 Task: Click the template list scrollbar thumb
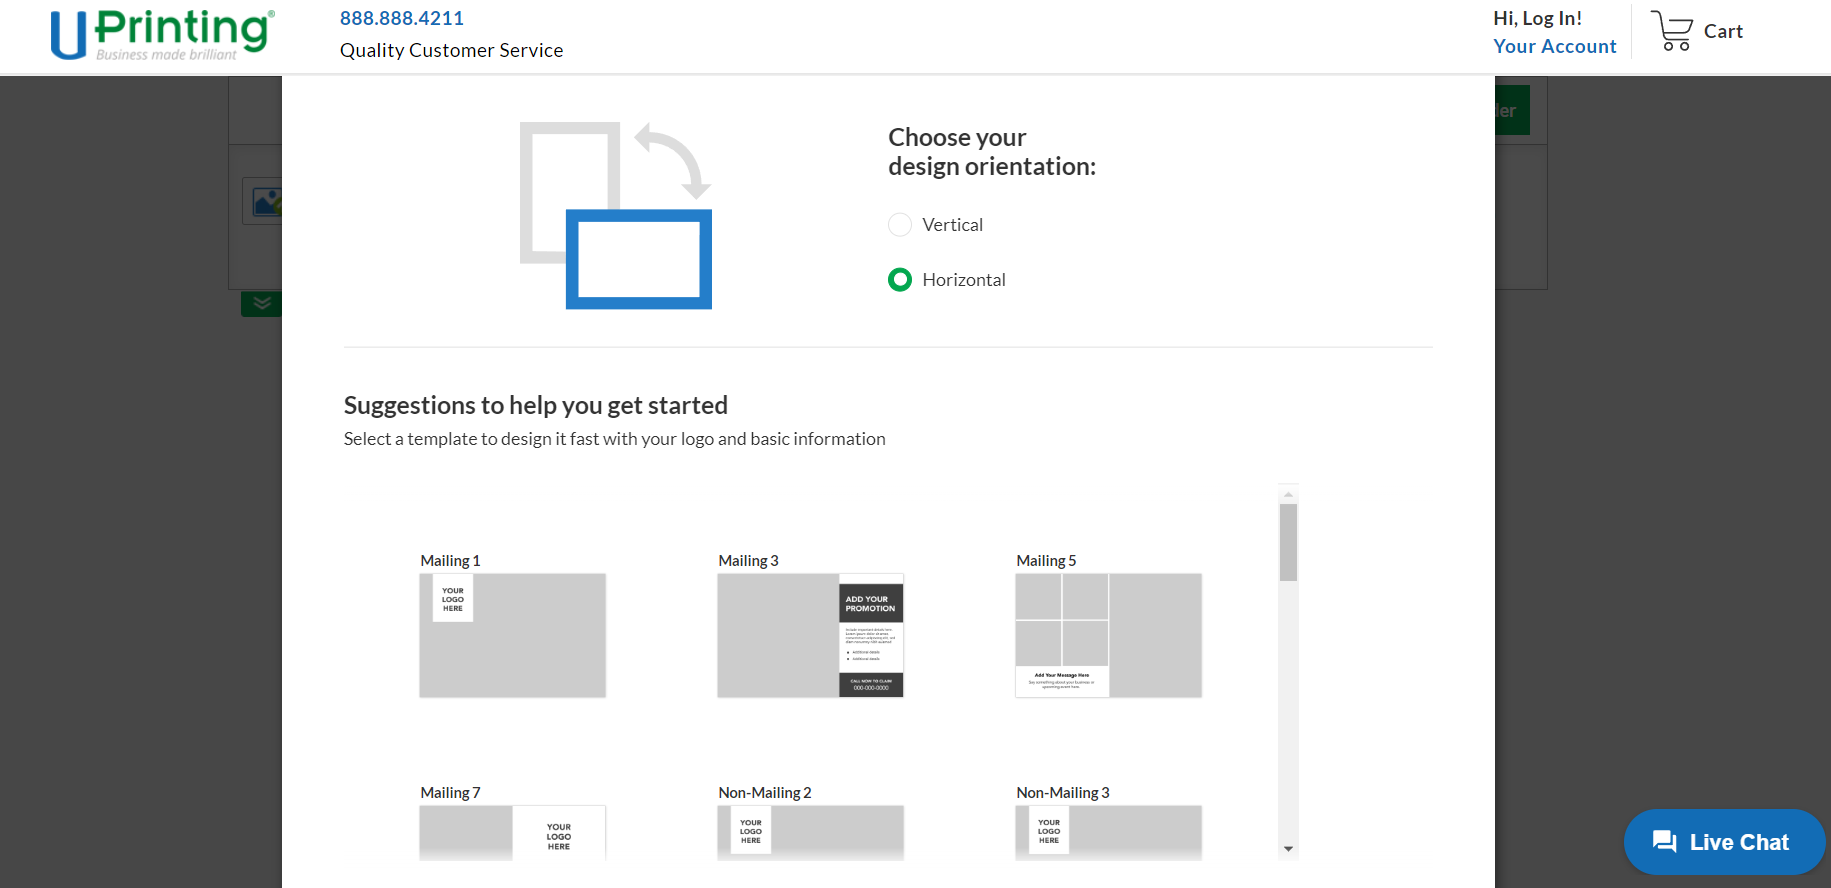tap(1288, 542)
